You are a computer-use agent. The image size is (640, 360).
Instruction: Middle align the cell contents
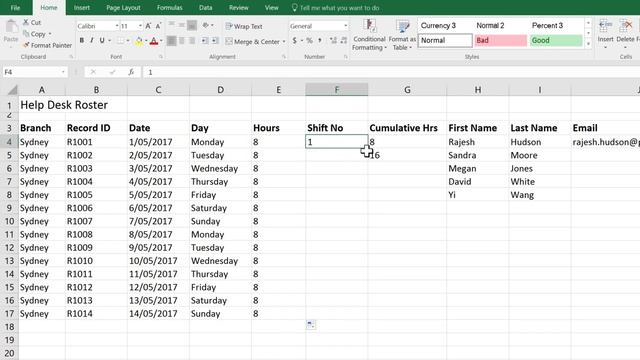point(182,25)
